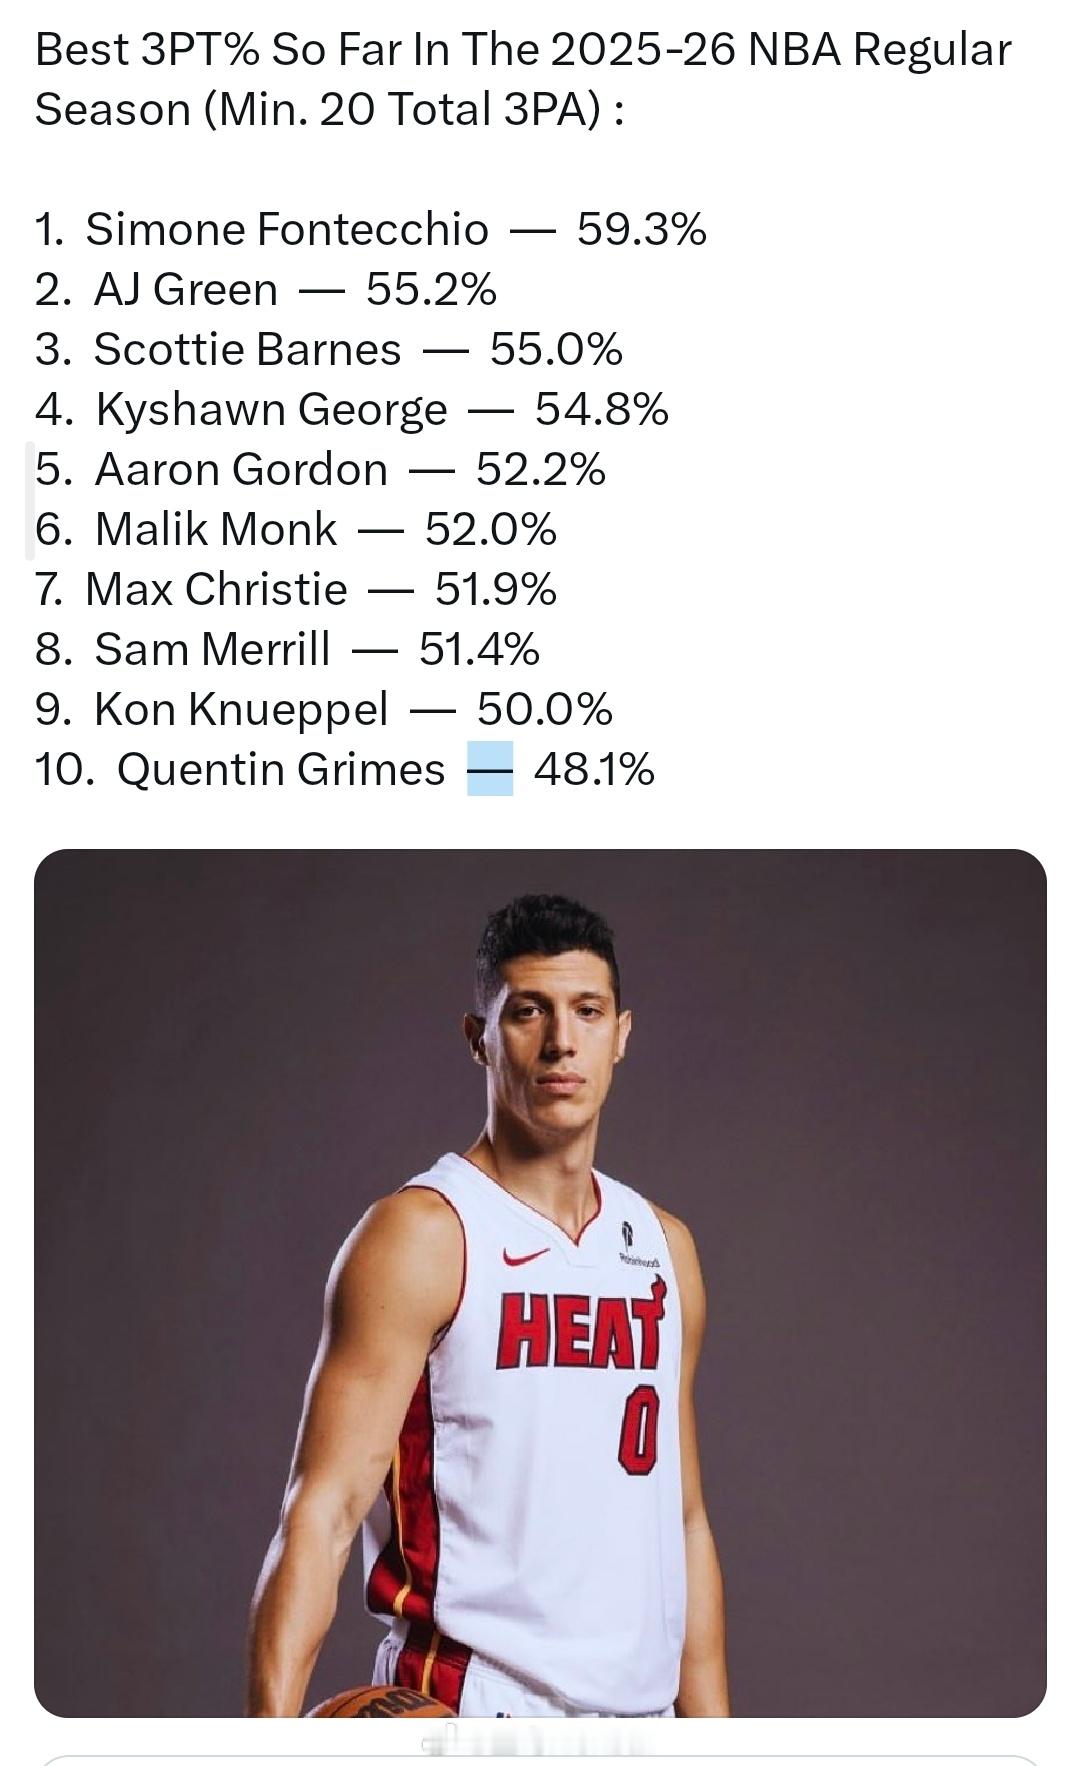
Task: Click the rounded card below the photo
Action: tap(540, 1759)
